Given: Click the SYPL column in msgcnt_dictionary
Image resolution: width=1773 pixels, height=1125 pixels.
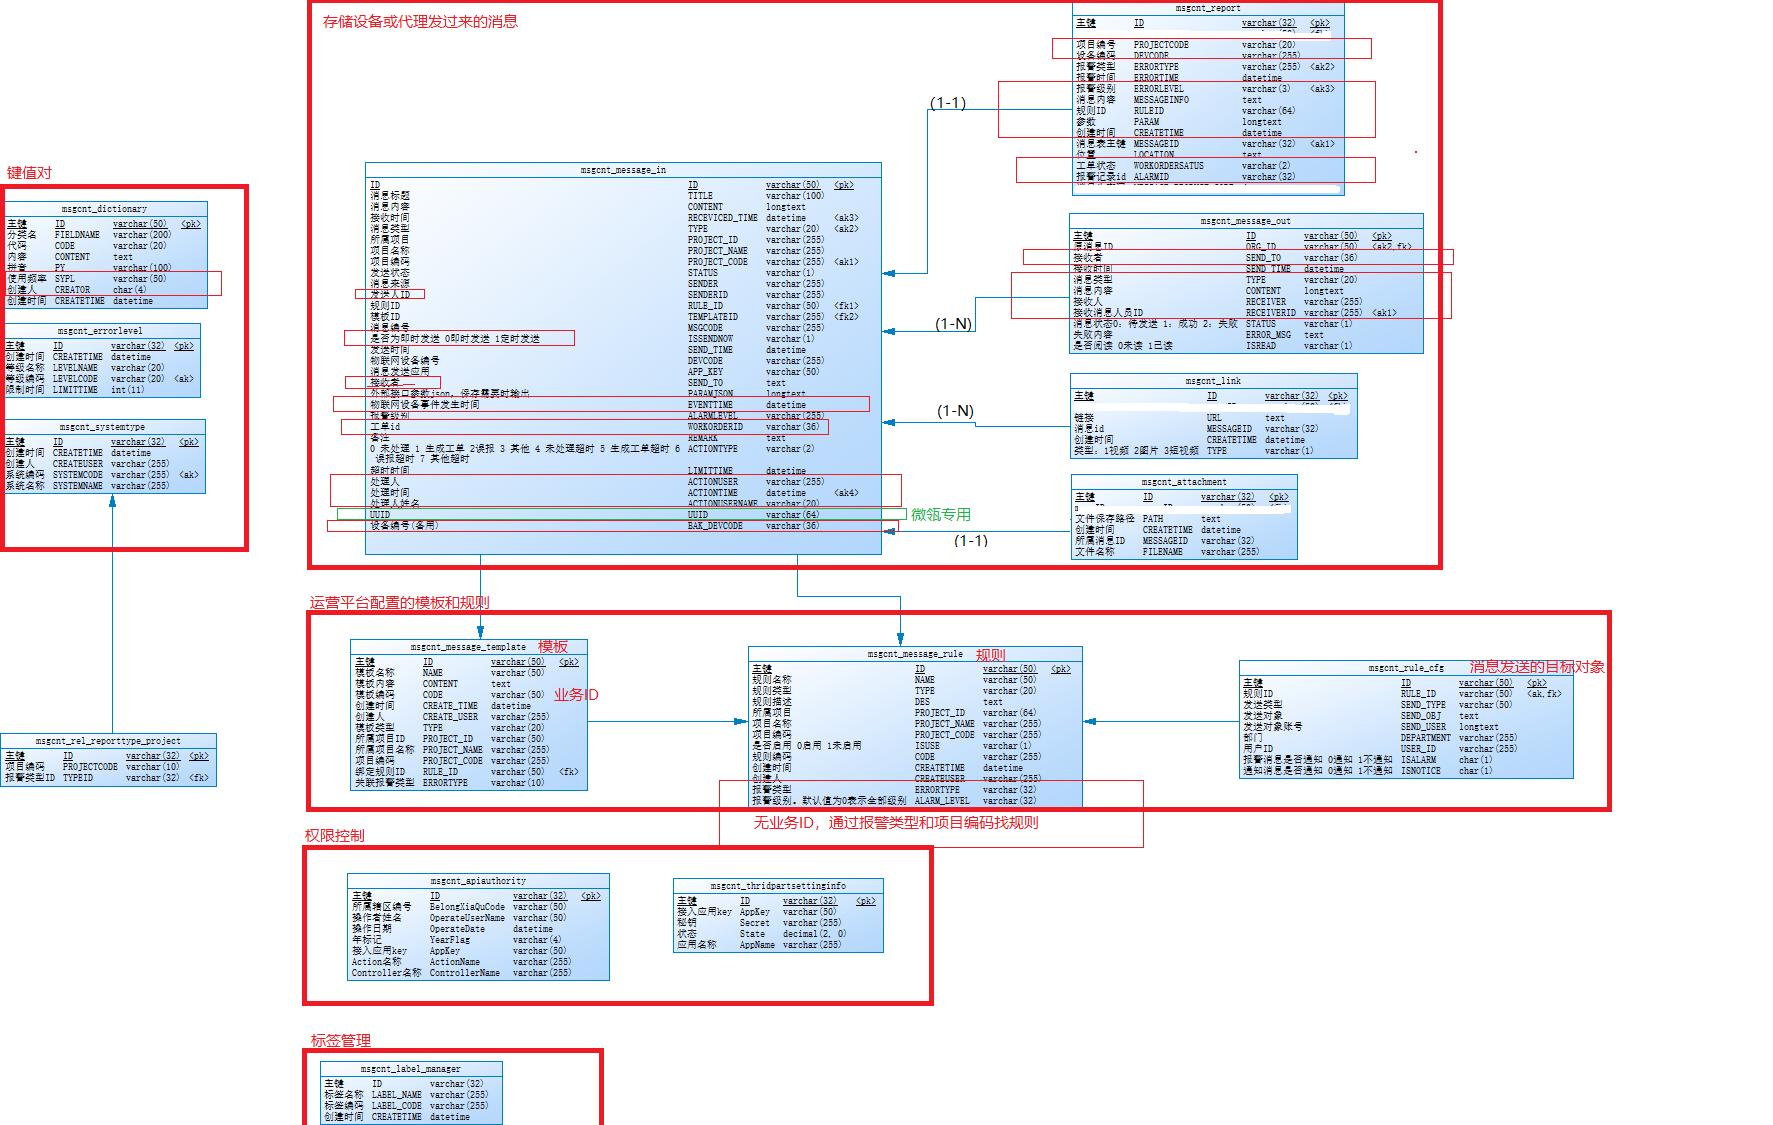Looking at the screenshot, I should click(64, 279).
